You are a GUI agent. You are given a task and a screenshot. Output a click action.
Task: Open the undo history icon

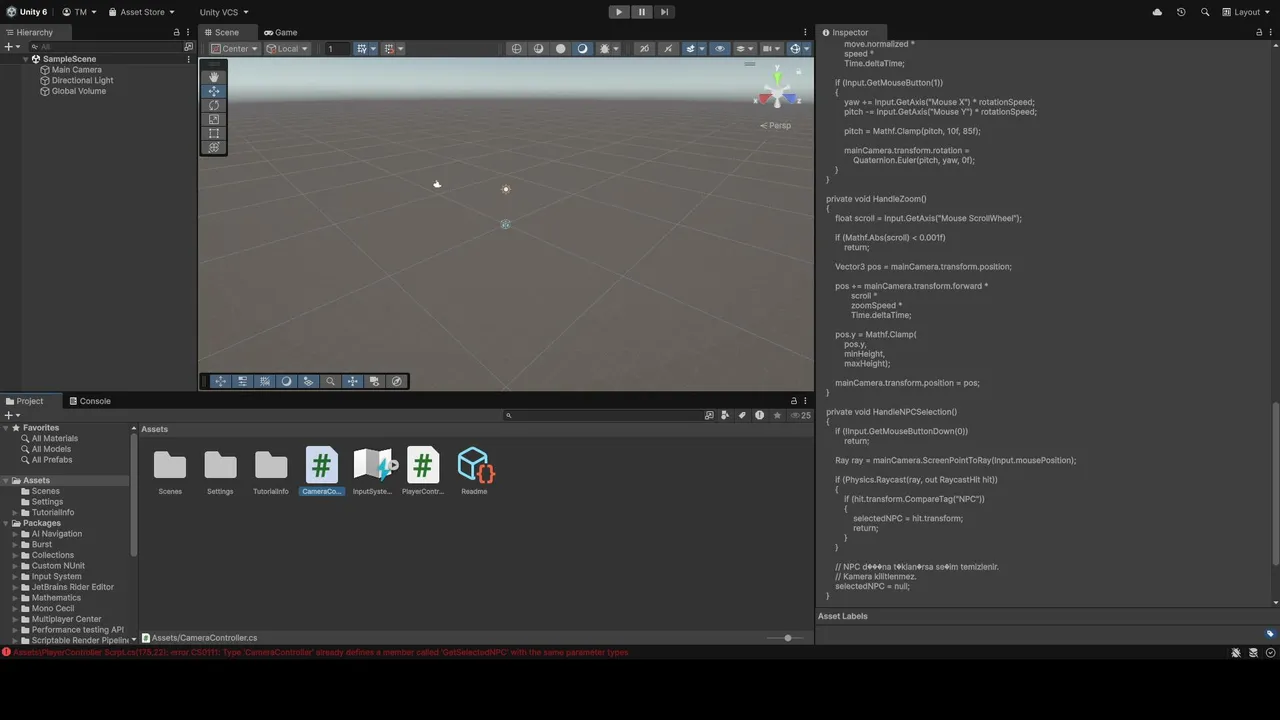coord(1181,12)
